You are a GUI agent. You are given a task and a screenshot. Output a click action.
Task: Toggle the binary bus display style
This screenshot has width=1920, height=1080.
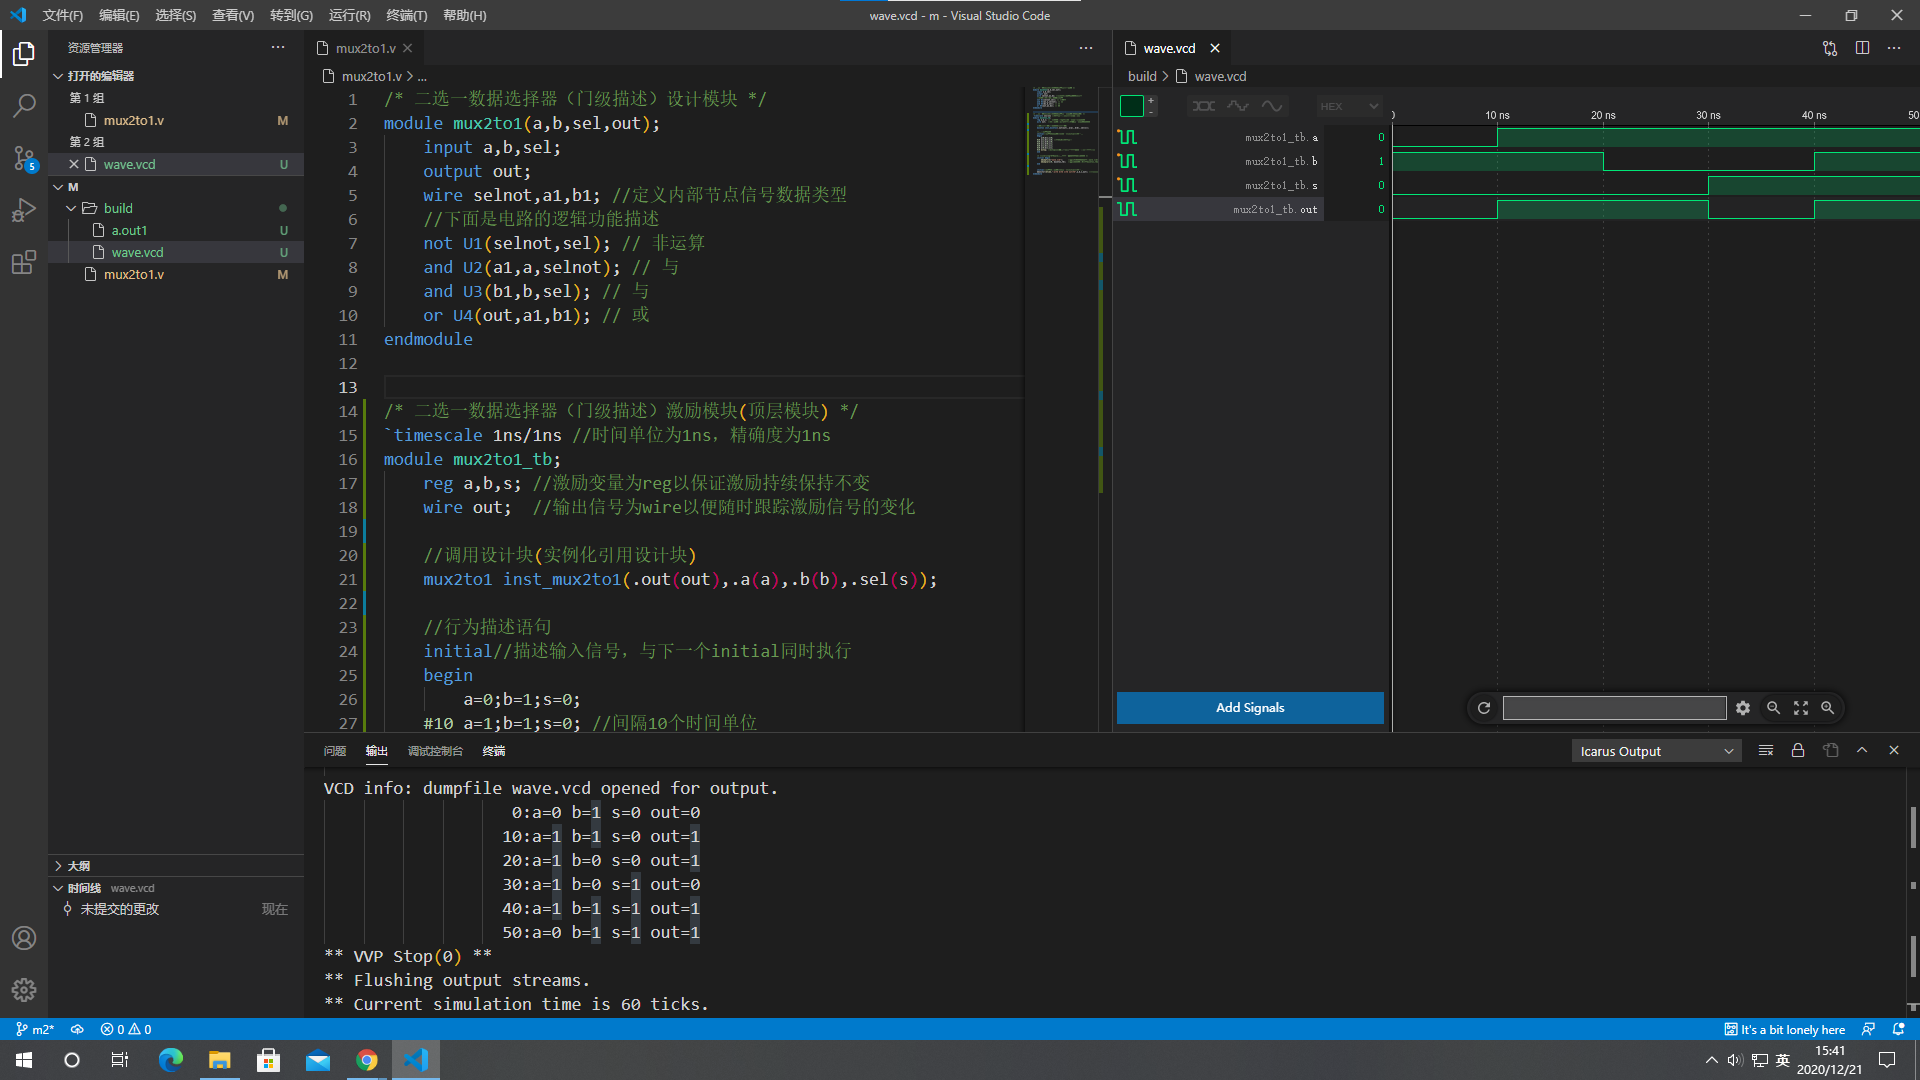[1203, 106]
